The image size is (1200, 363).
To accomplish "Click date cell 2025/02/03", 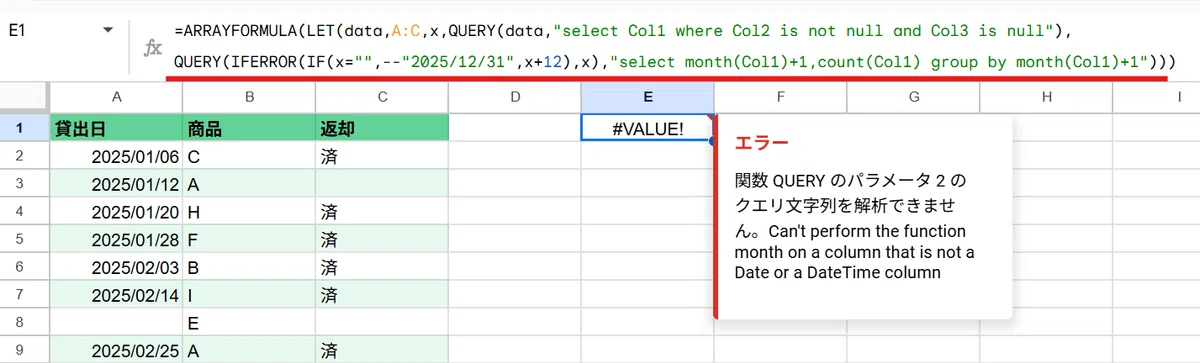I will (116, 268).
